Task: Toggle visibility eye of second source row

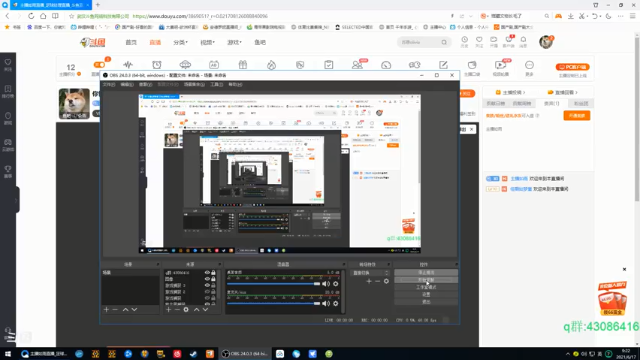Action: [207, 279]
